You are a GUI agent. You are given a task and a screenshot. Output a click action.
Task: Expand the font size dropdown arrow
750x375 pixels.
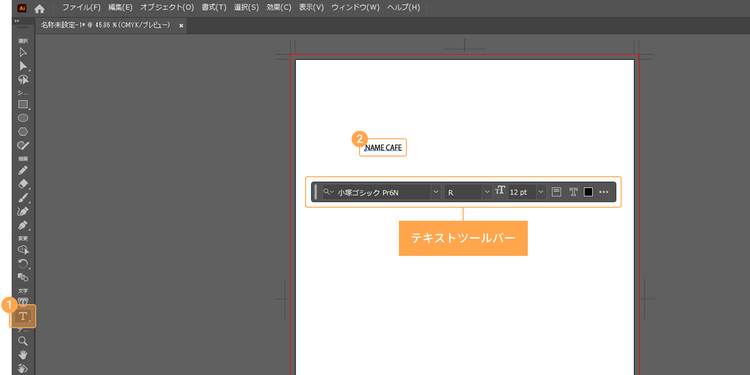[541, 192]
